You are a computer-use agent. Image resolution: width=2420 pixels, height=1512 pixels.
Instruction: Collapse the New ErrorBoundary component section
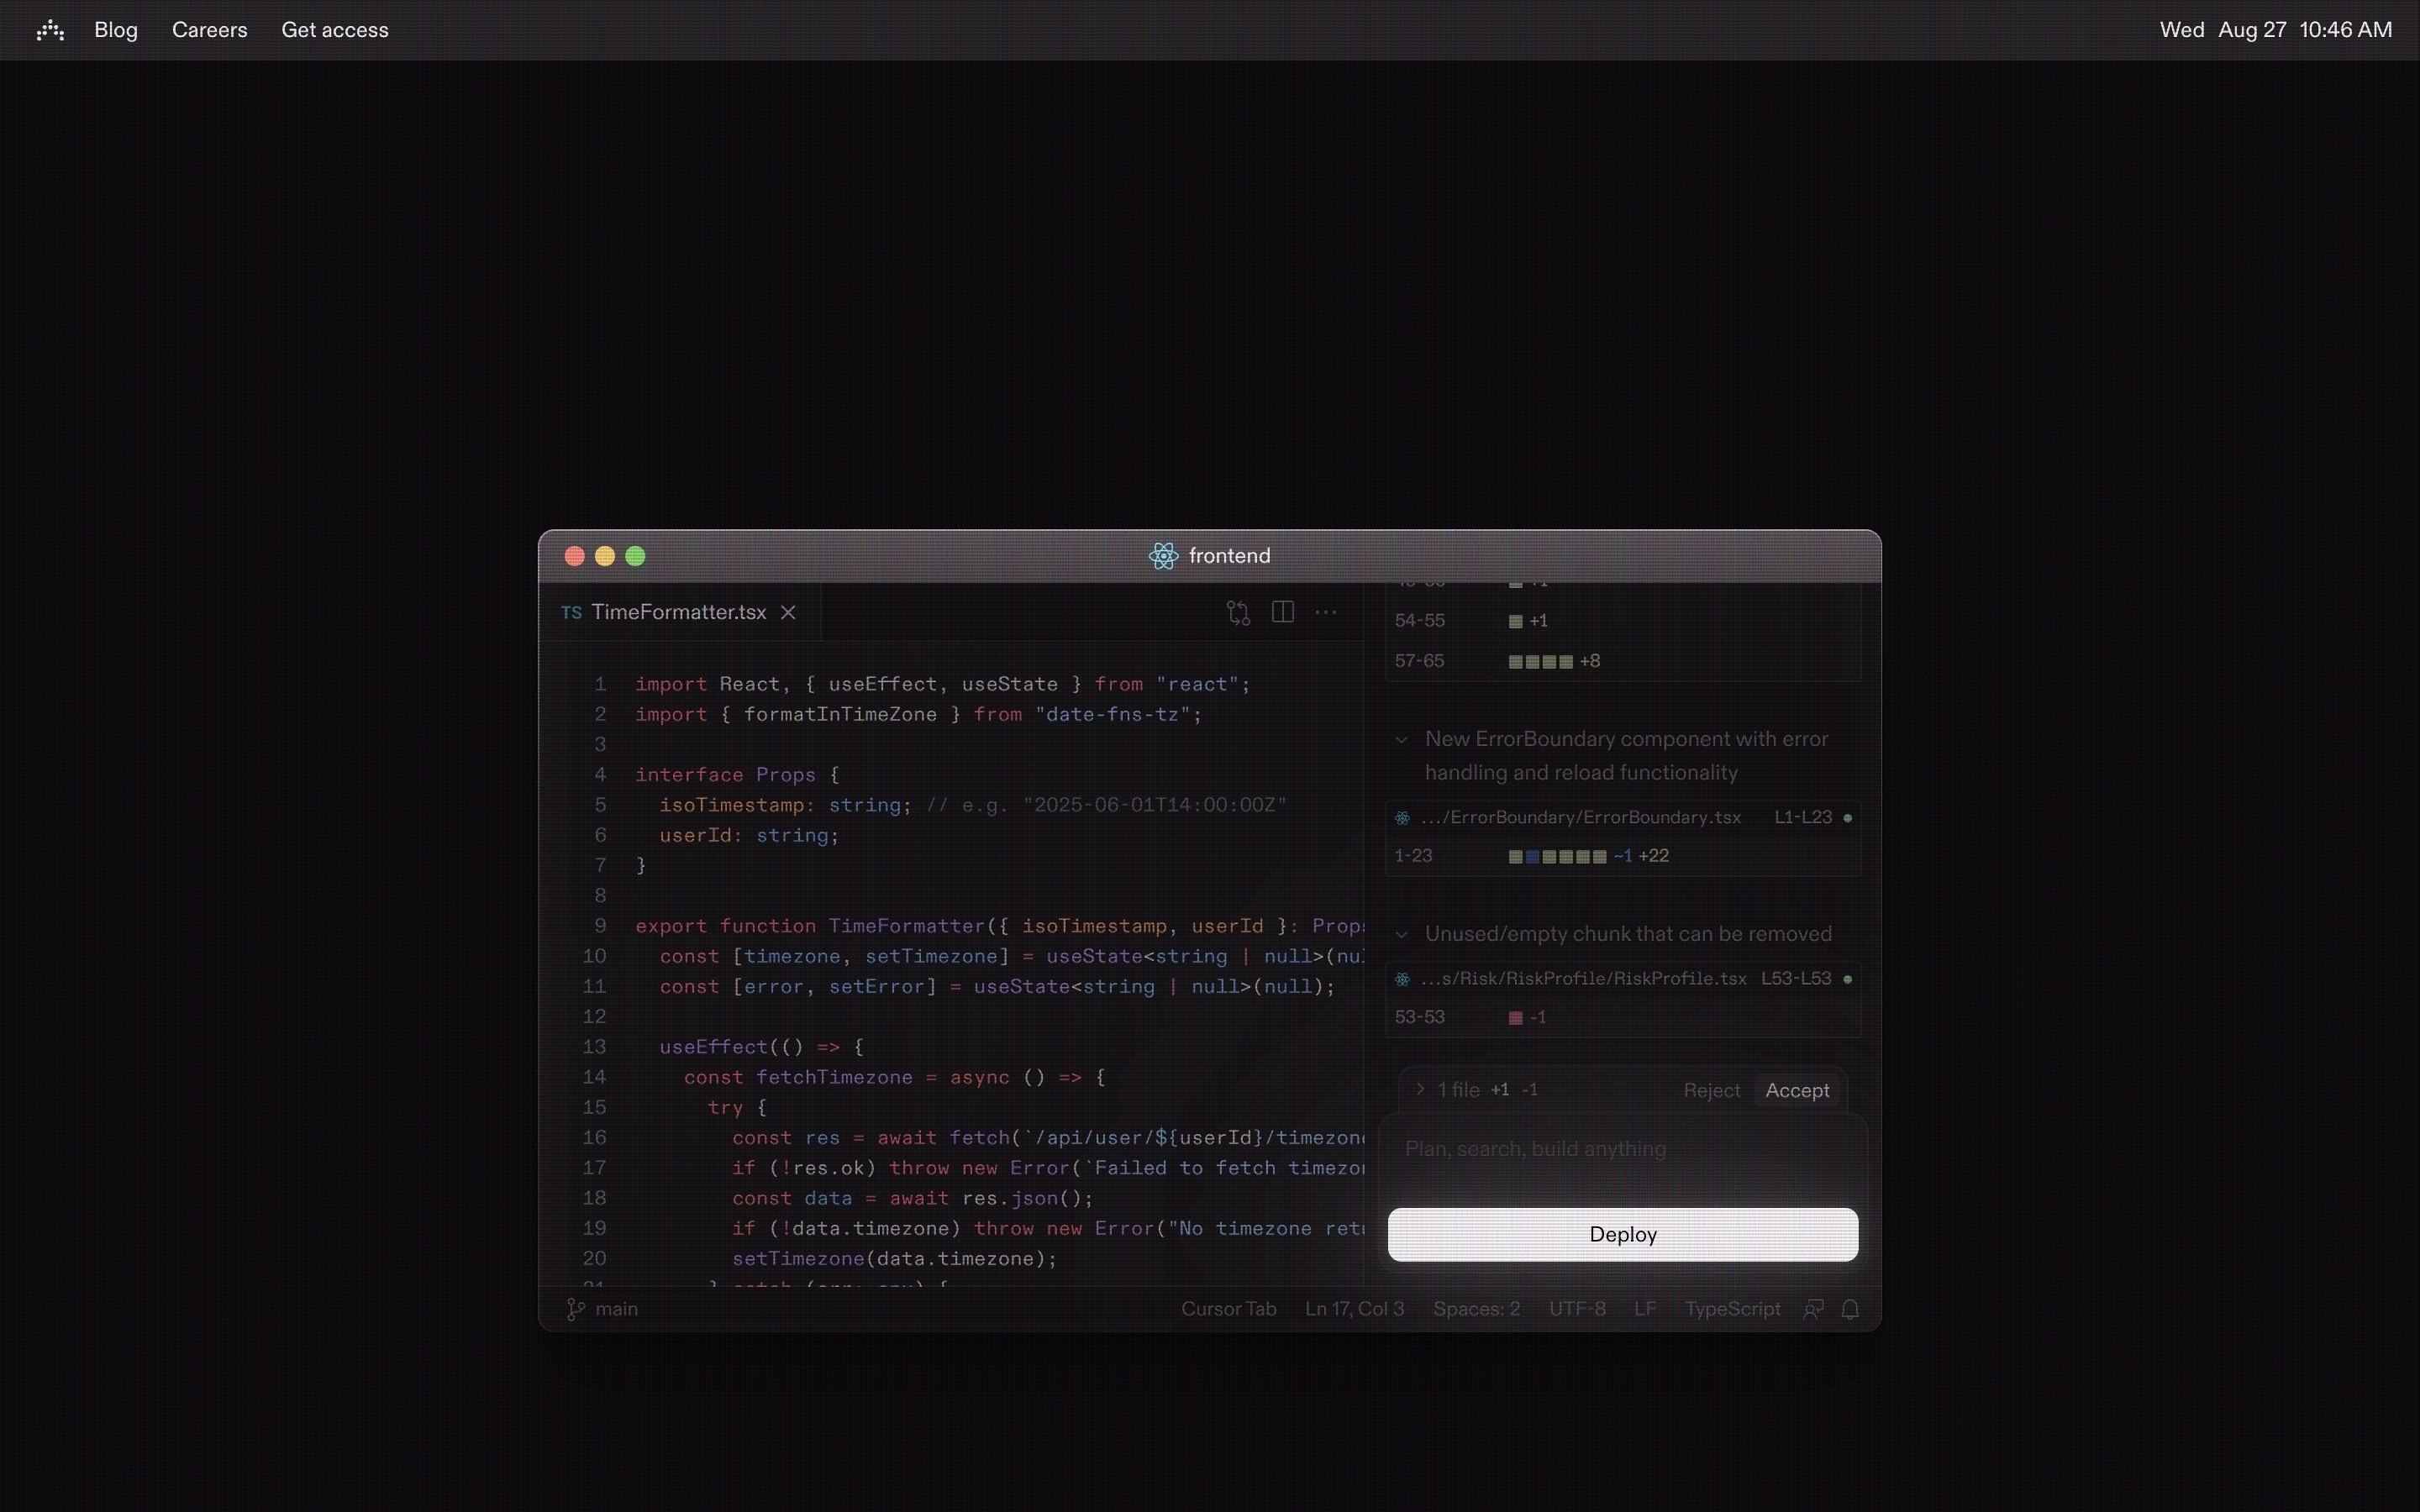[x=1401, y=740]
